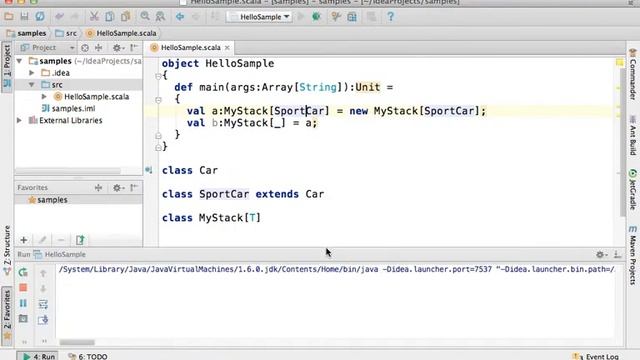Screen dimensions: 640x360
Task: Add a new favorites list with plus
Action: click(24, 240)
